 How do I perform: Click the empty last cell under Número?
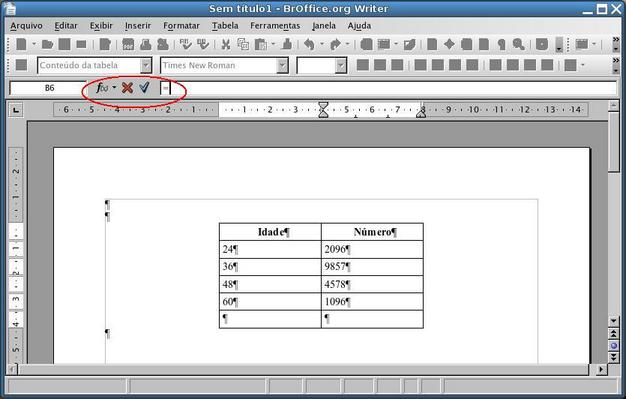372,319
